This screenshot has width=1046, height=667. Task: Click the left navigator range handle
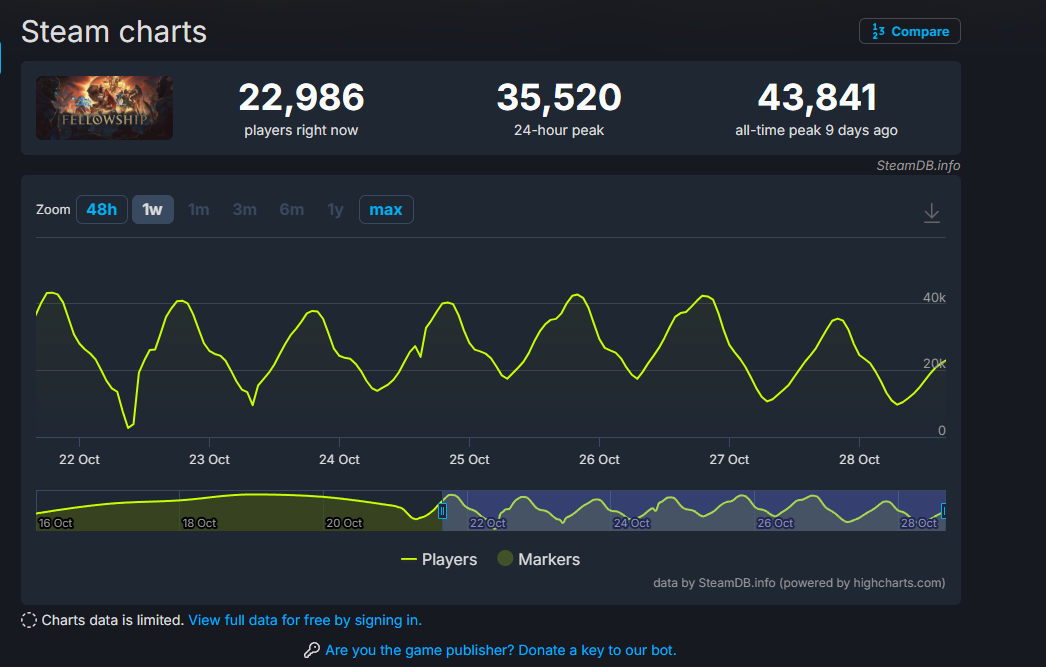(x=442, y=511)
